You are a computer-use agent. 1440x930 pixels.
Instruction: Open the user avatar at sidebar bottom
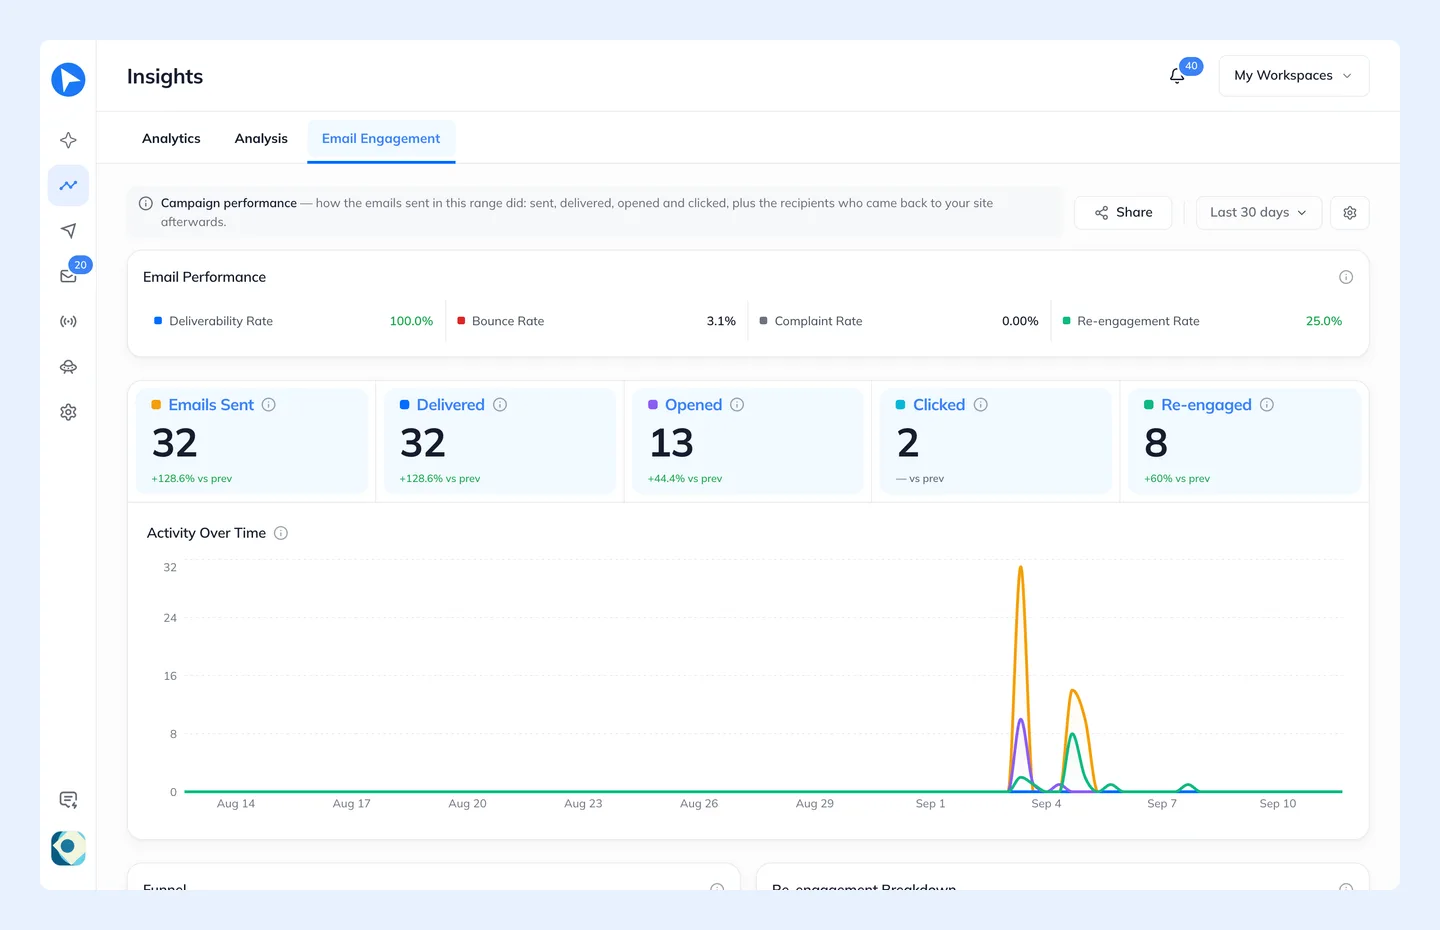(x=68, y=848)
